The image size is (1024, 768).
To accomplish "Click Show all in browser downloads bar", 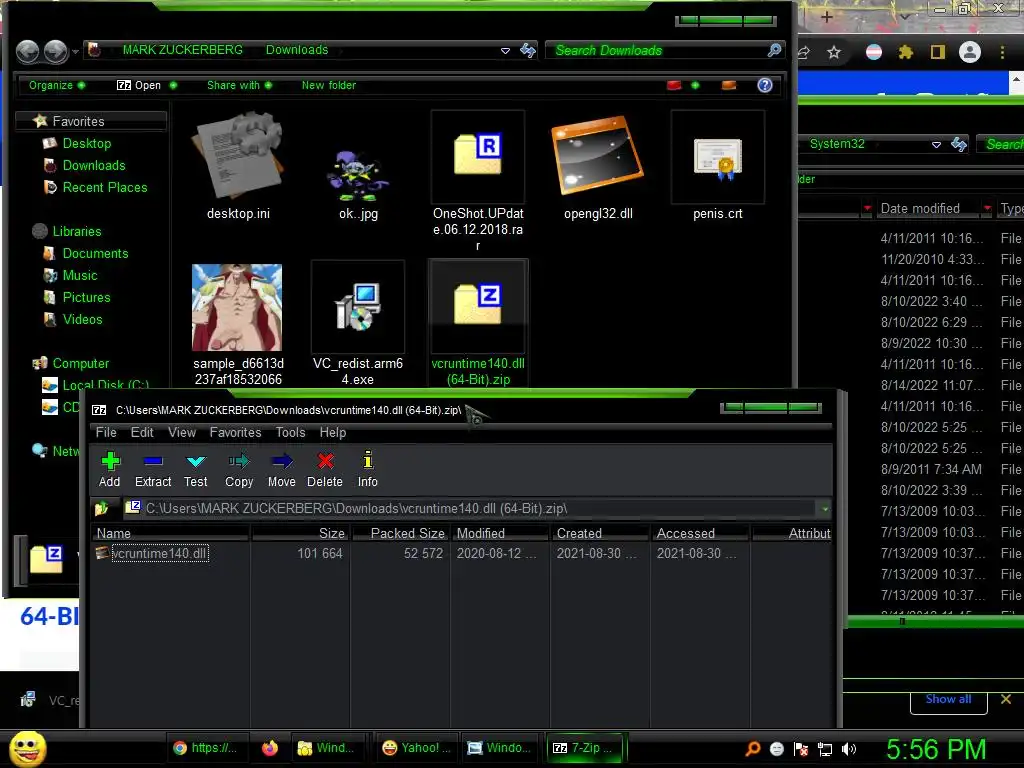I will (x=948, y=699).
